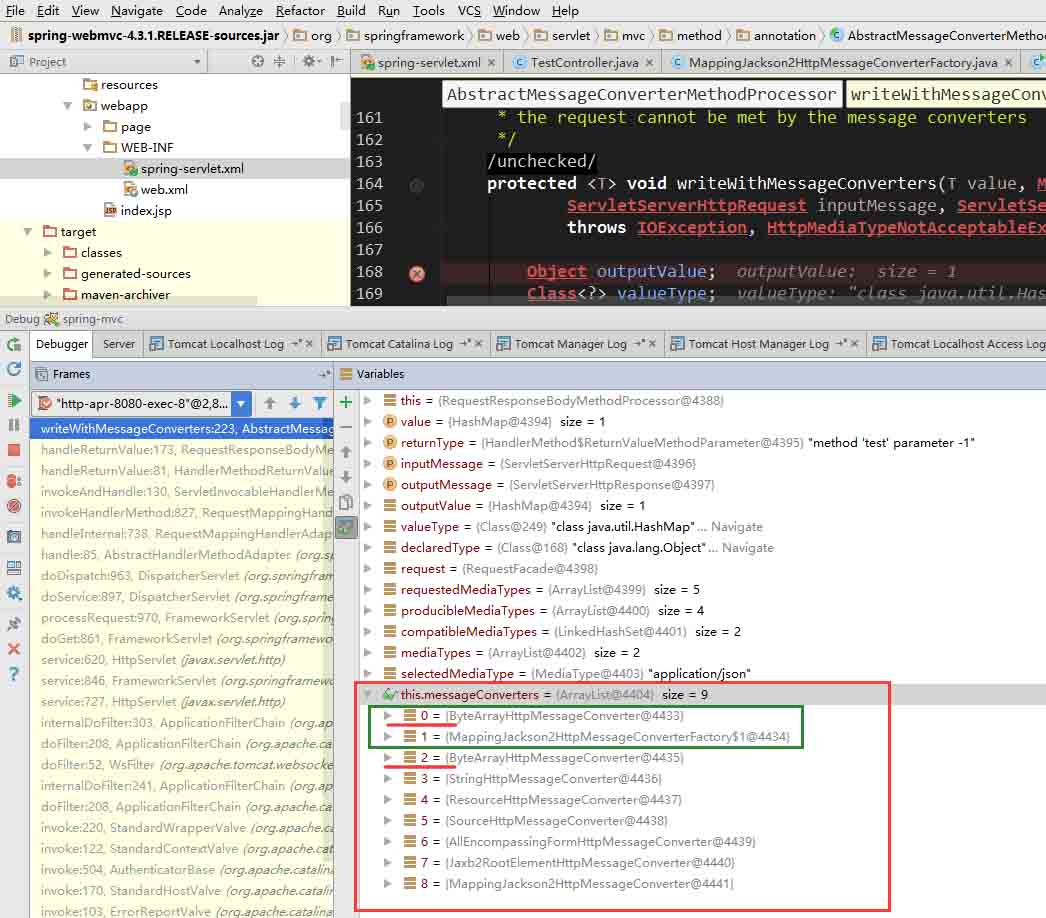Stop the debug session (red square)
The width and height of the screenshot is (1046, 918).
14,450
